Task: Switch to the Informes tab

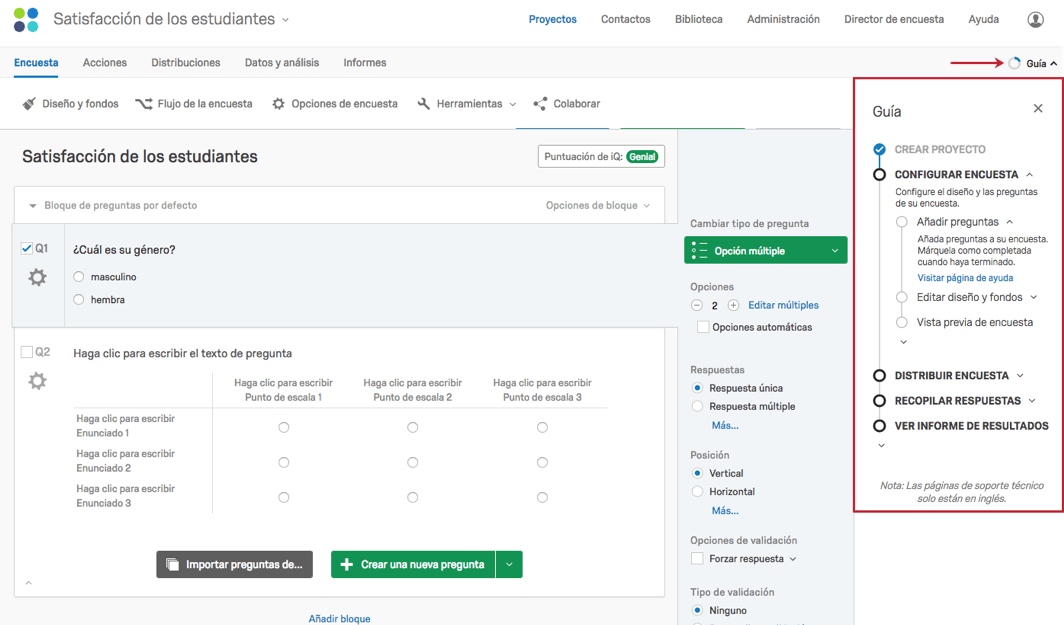Action: pyautogui.click(x=364, y=62)
